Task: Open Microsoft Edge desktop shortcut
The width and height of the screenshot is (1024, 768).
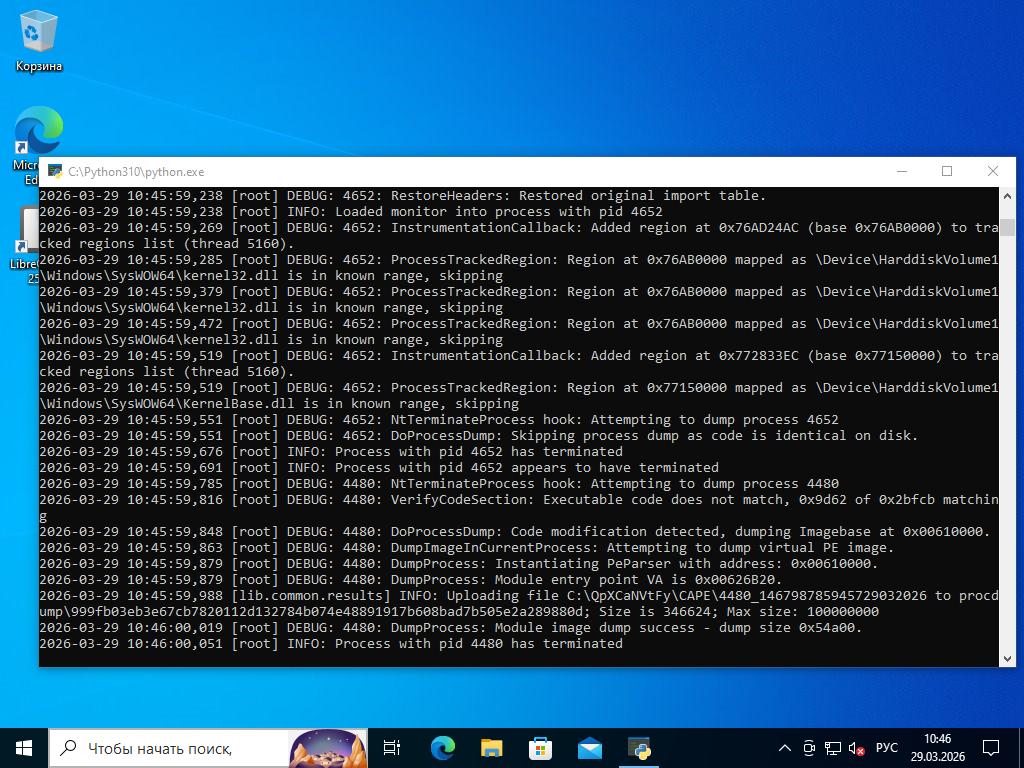Action: coord(38,135)
